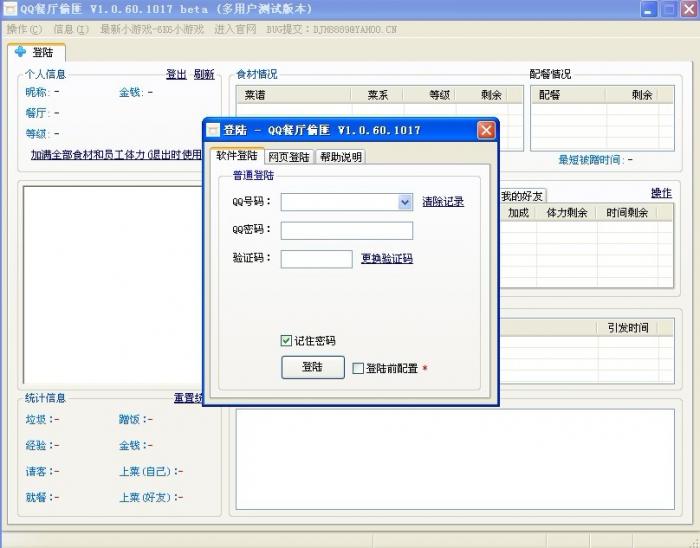700x548 pixels.
Task: Focus the QQ密码 input field
Action: [x=347, y=231]
